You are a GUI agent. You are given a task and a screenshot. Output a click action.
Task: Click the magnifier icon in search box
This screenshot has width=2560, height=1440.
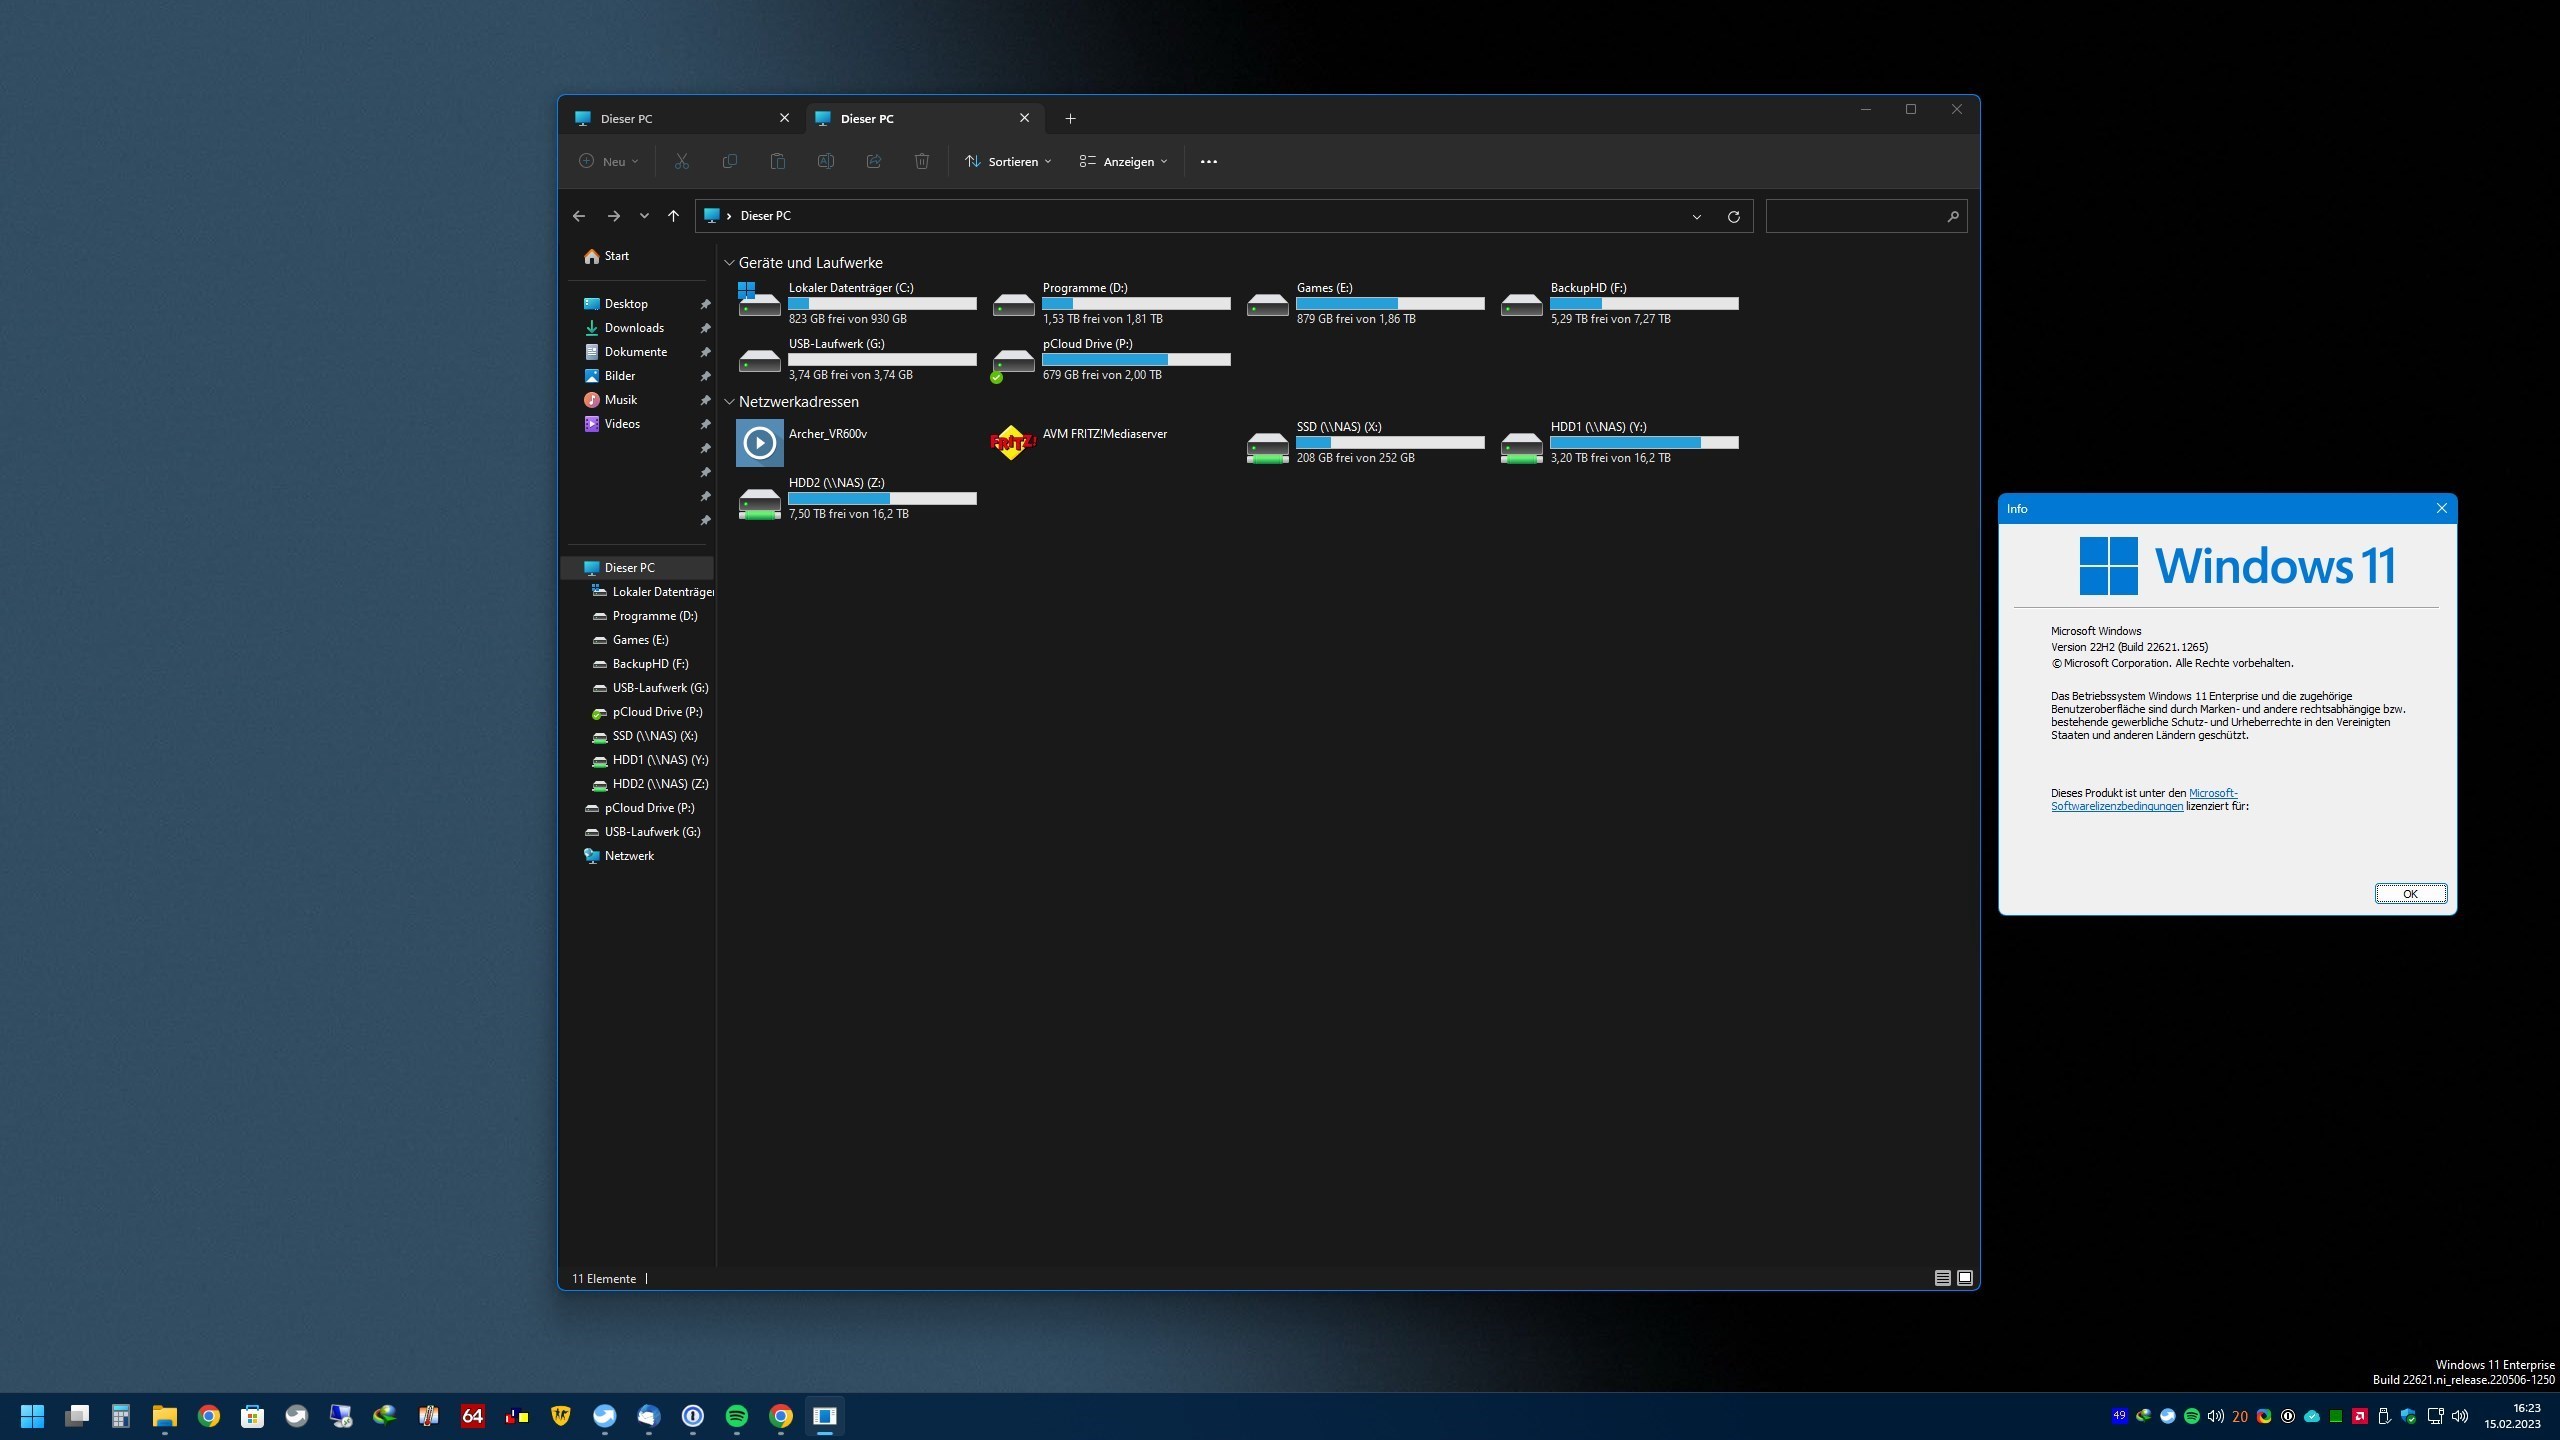(x=1952, y=216)
